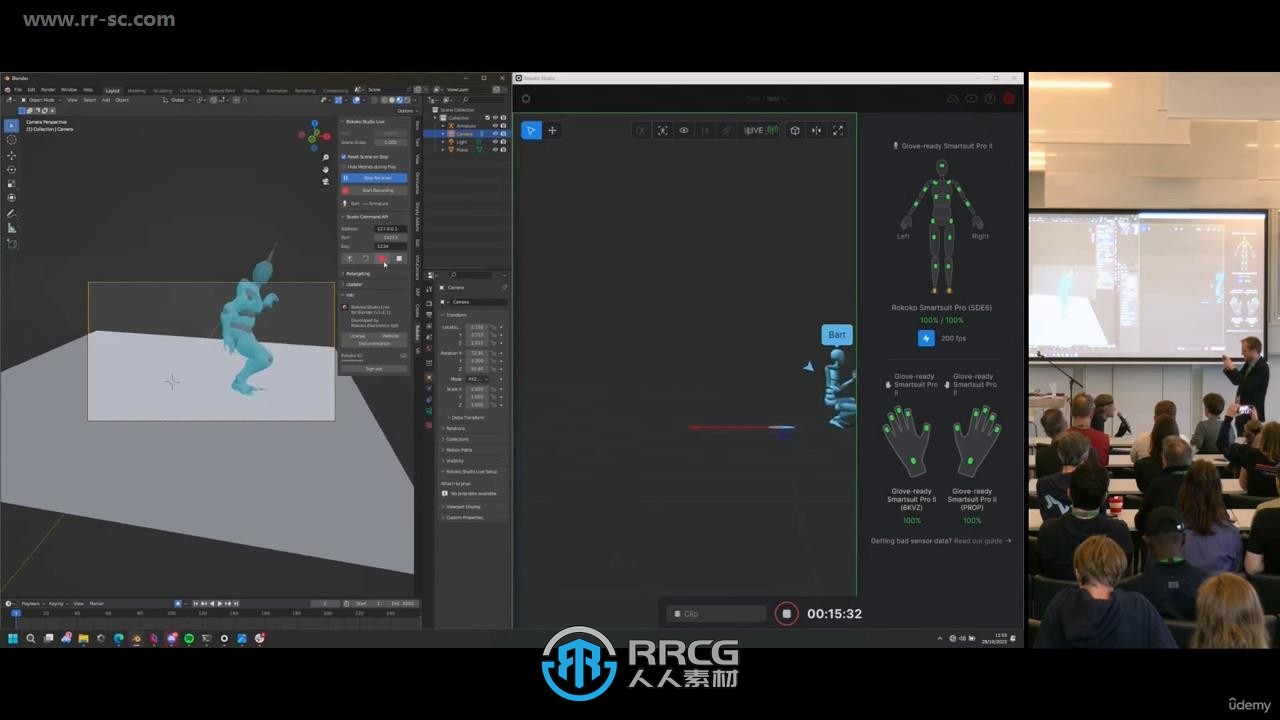Click the reset/refresh icon in Studio Command API
1280x720 pixels.
365,258
